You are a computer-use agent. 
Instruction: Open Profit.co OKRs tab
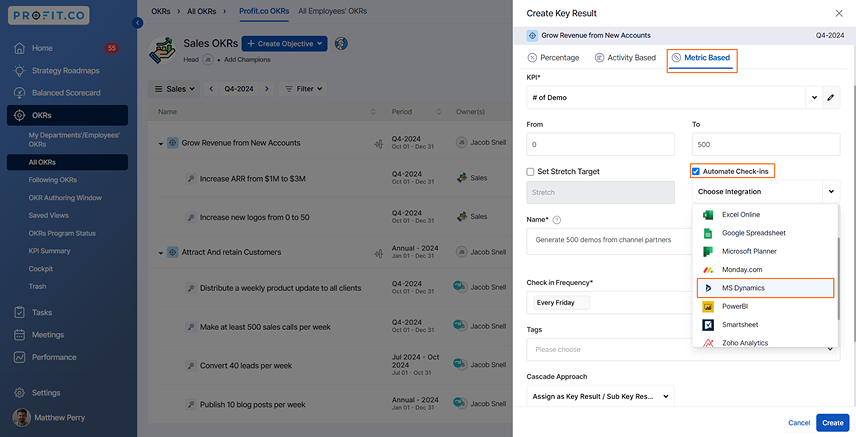tap(264, 11)
